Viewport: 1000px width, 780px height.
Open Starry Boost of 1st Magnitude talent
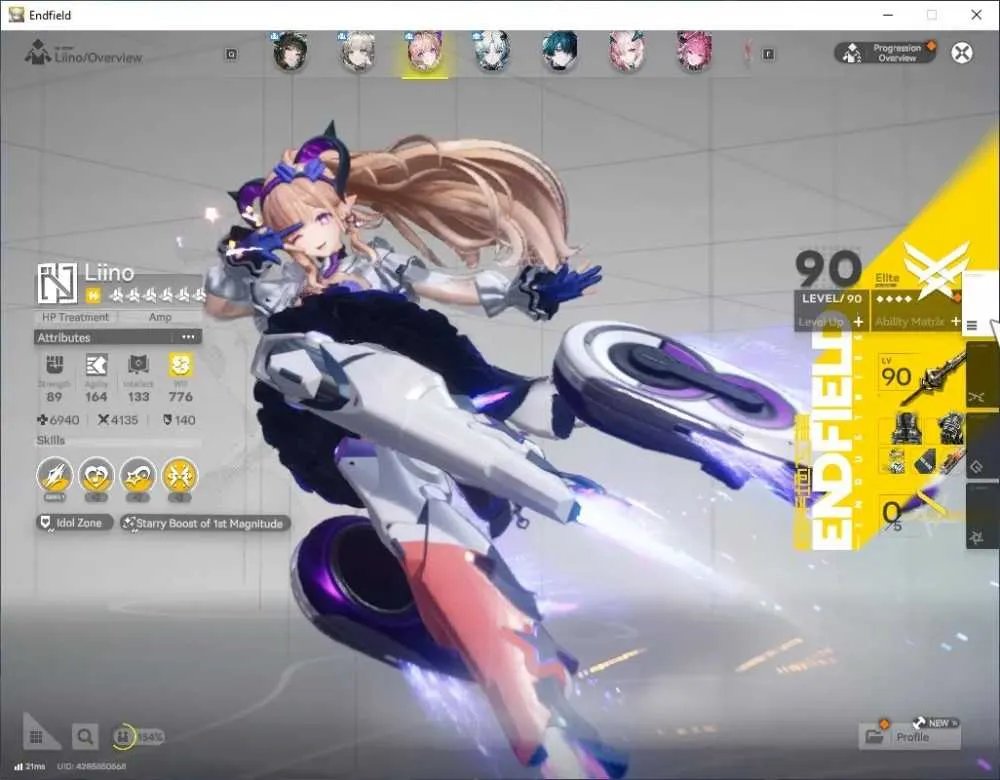click(x=205, y=523)
